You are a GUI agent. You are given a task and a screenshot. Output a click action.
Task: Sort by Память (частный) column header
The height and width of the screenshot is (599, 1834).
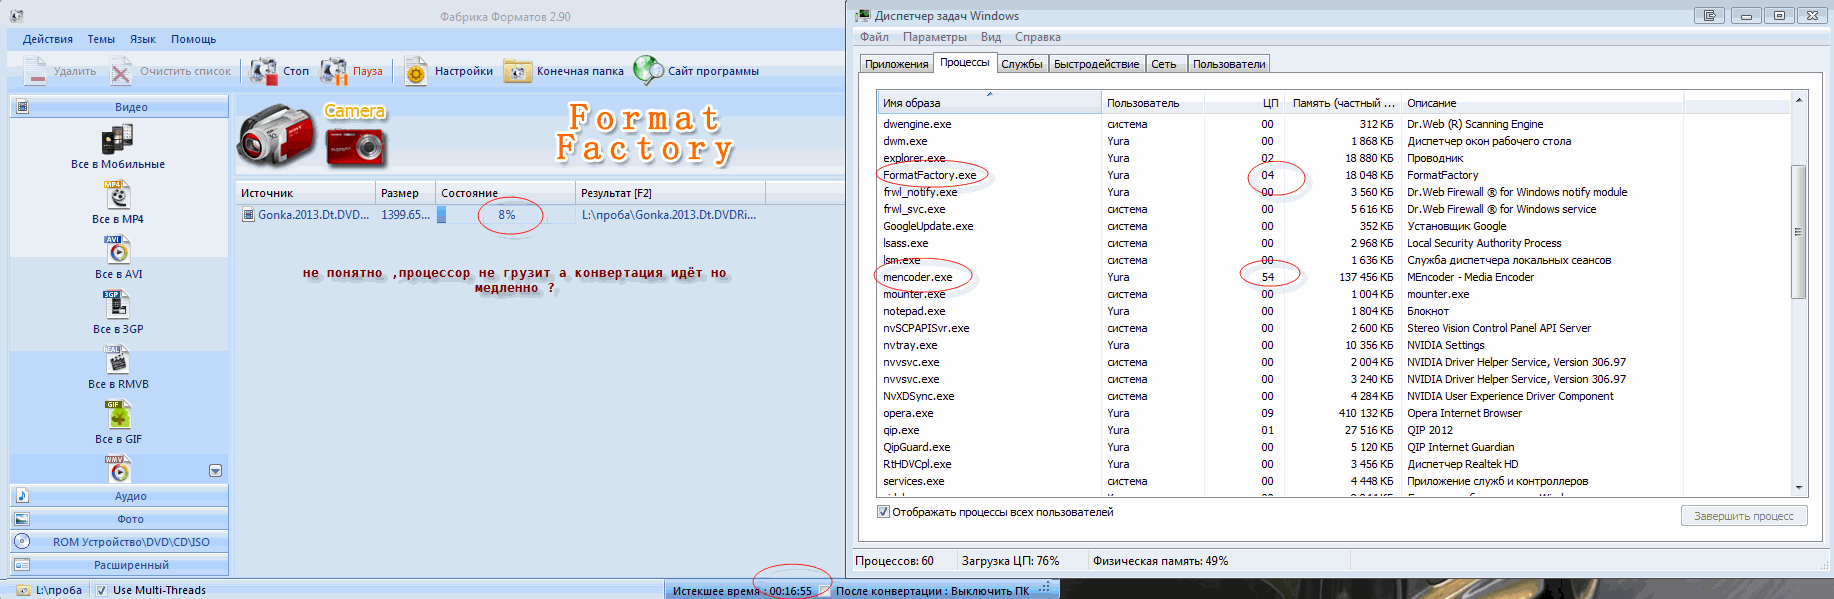[x=1343, y=103]
